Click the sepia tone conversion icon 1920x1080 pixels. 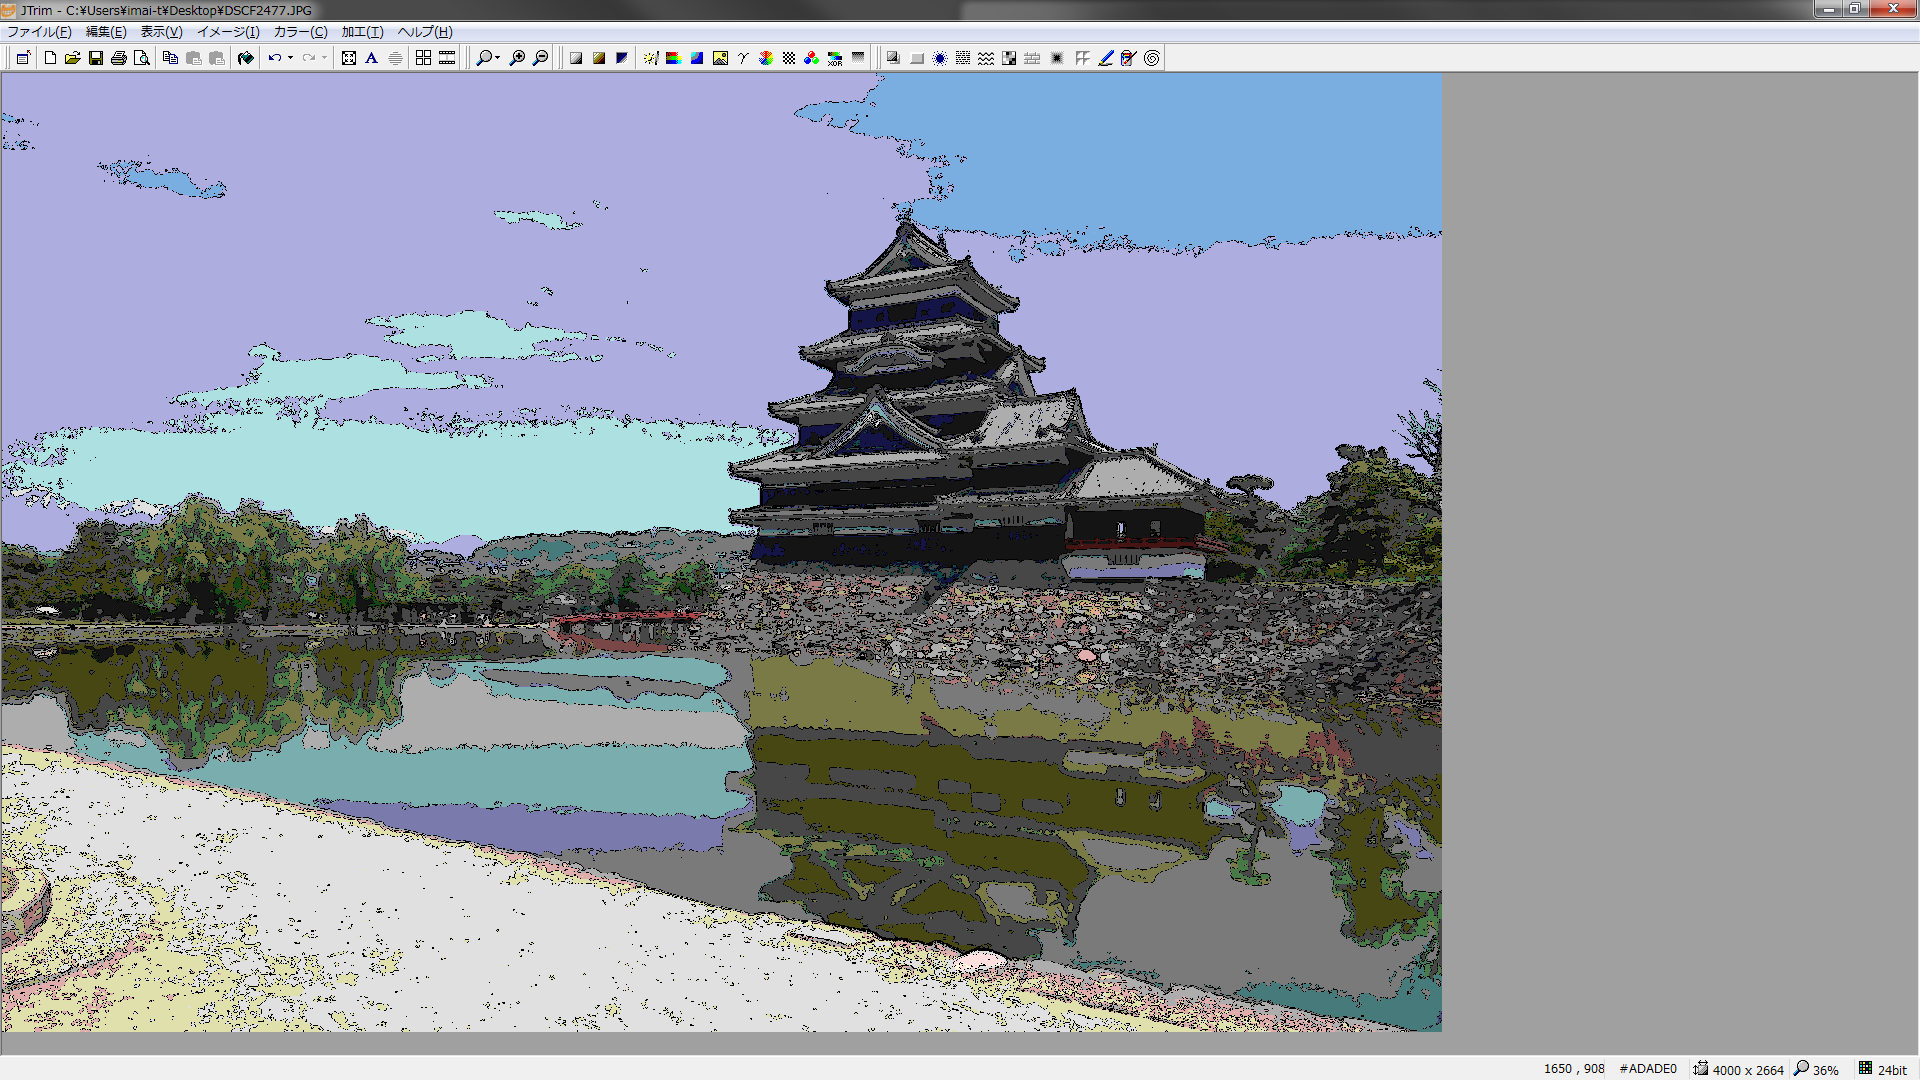pos(598,58)
